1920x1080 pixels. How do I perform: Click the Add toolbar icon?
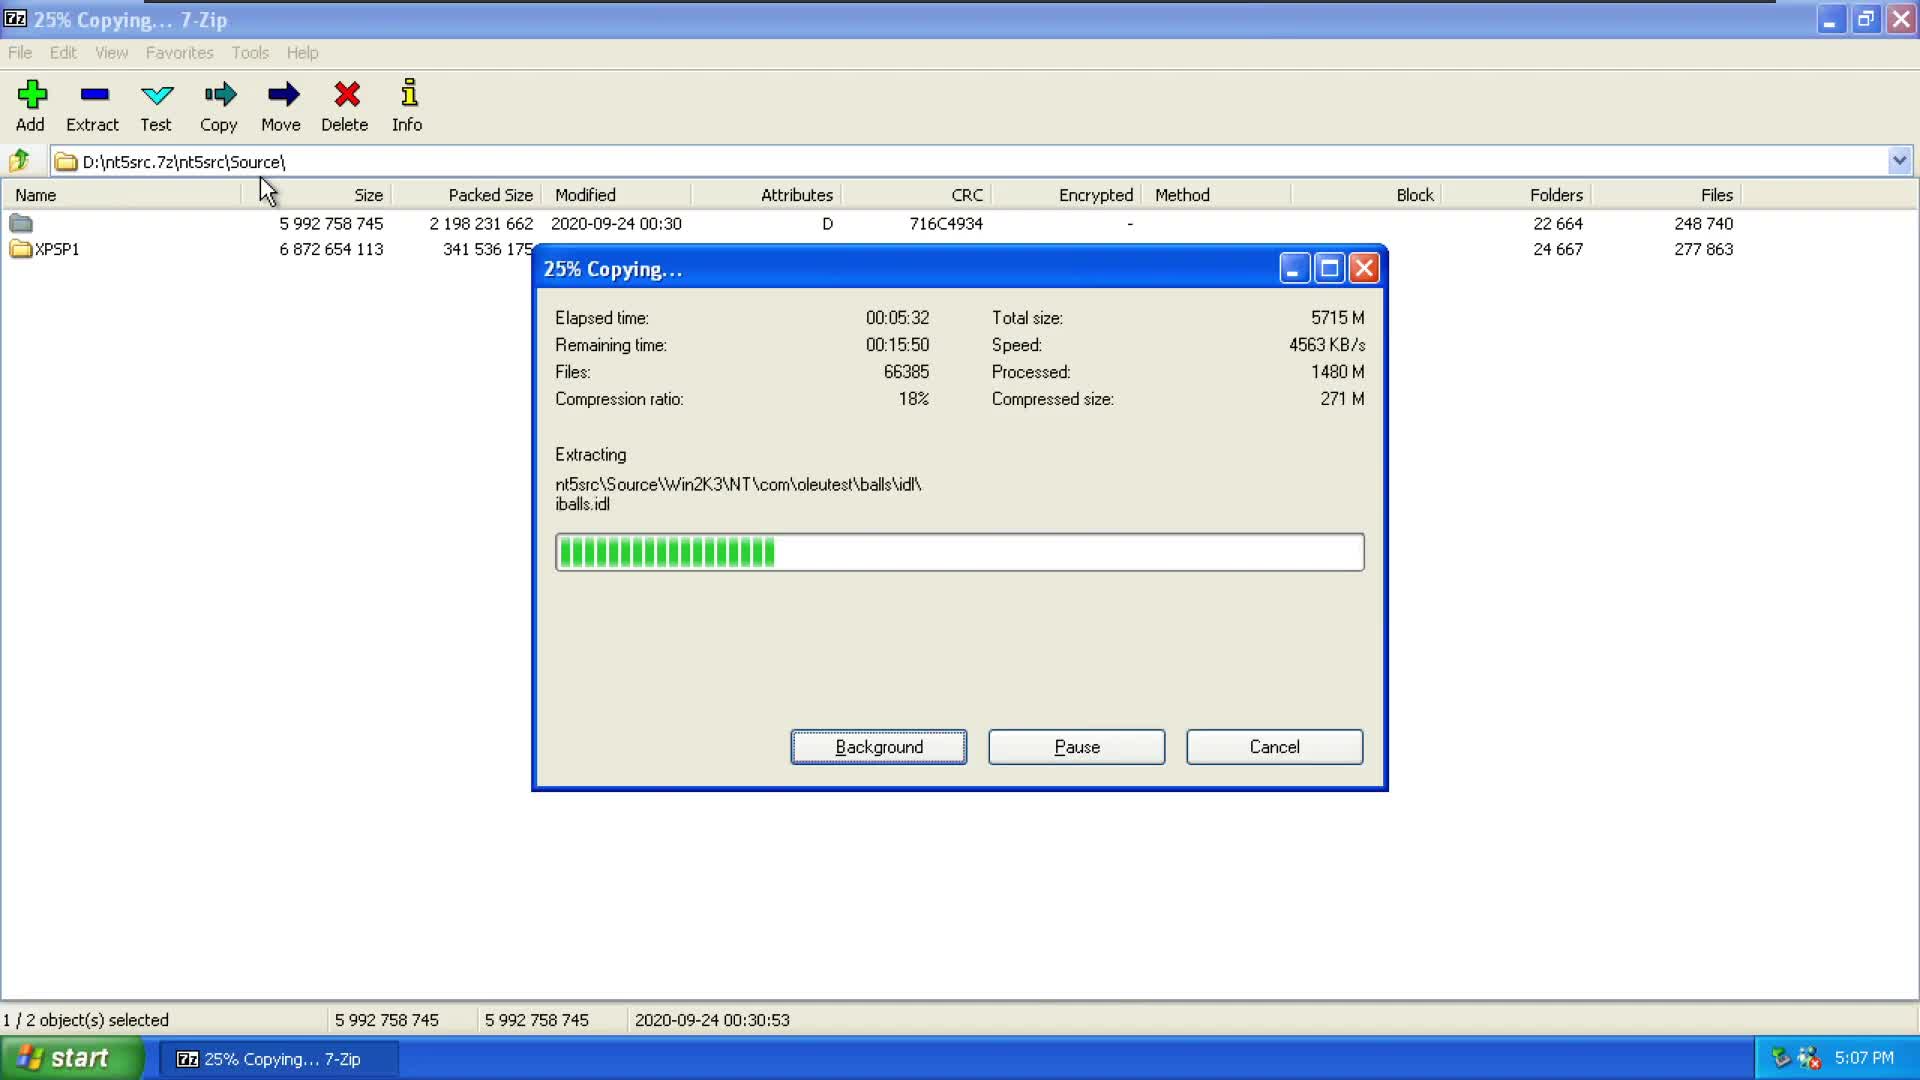pos(31,105)
